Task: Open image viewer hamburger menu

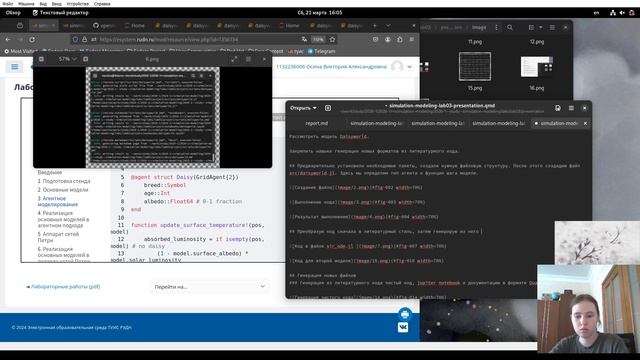Action: (x=248, y=59)
